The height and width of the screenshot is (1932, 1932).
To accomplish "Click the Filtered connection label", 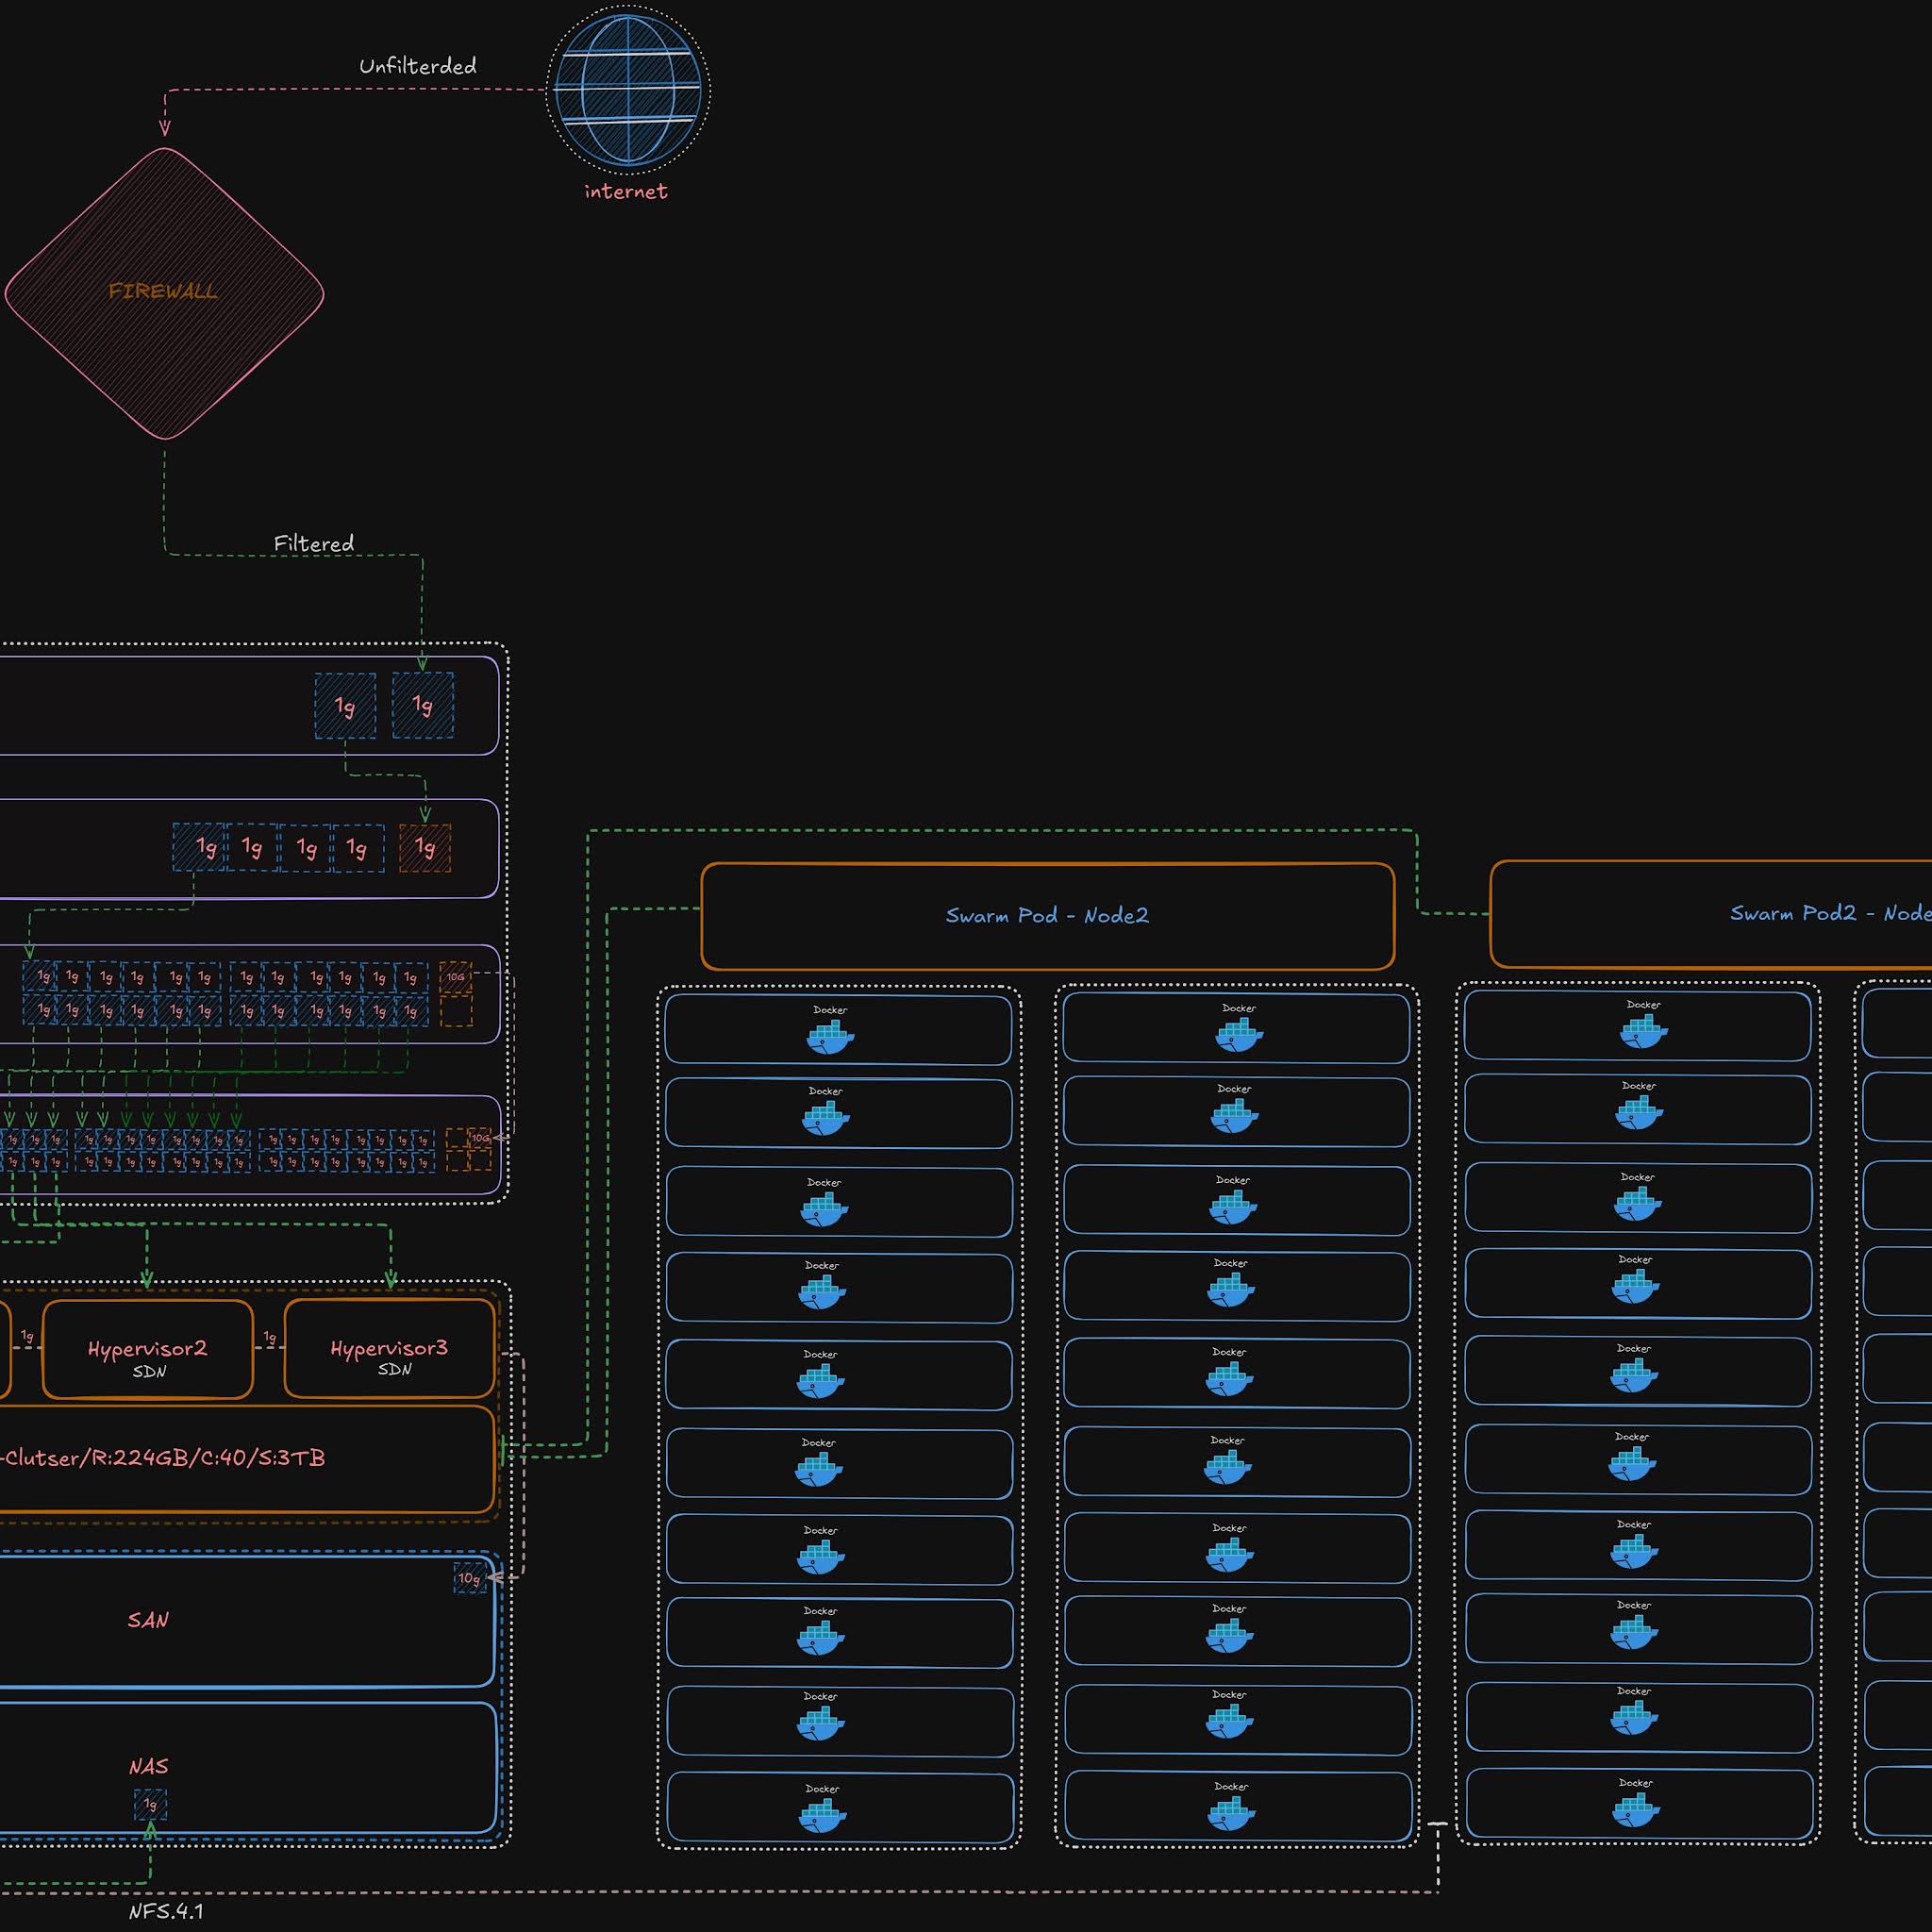I will [314, 544].
